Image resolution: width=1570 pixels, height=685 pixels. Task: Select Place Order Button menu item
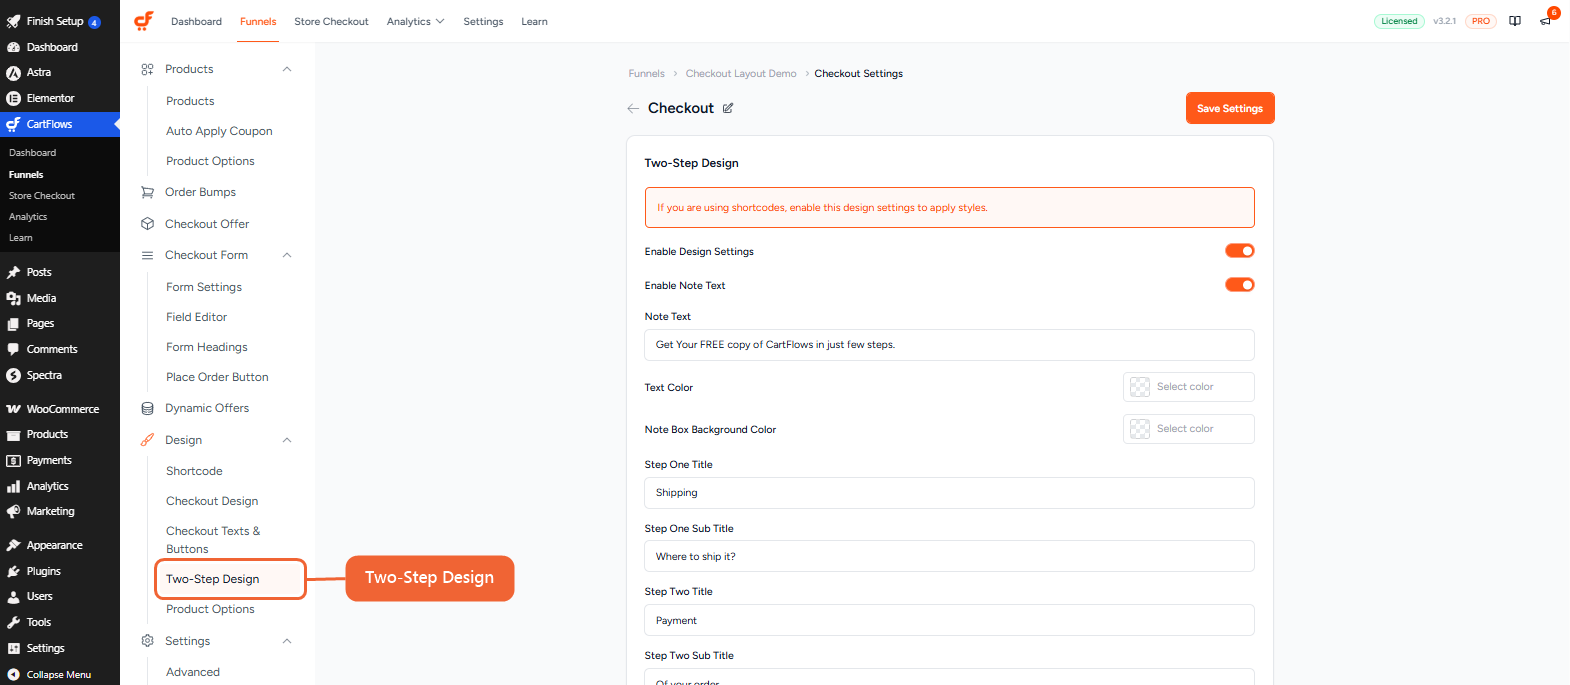point(217,377)
